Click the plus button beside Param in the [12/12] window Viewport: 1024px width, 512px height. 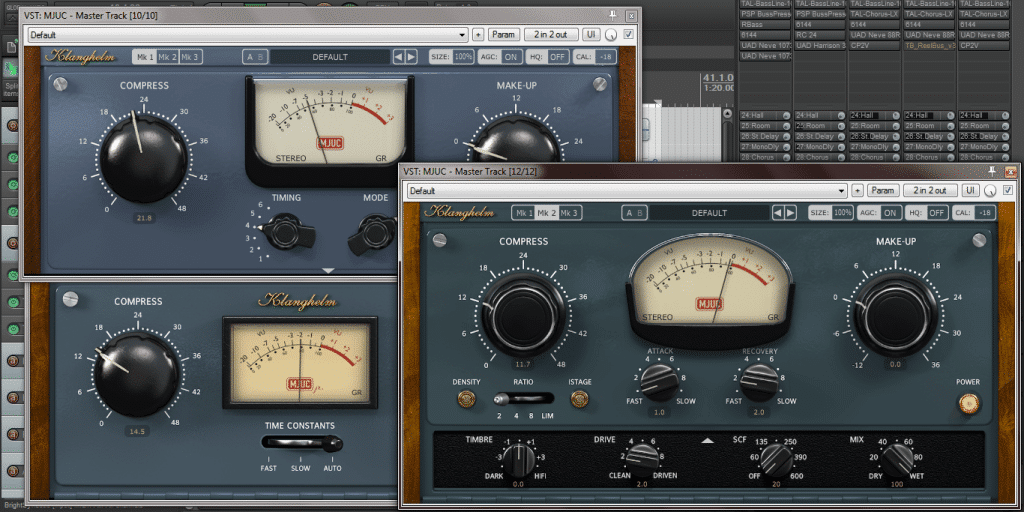click(857, 191)
